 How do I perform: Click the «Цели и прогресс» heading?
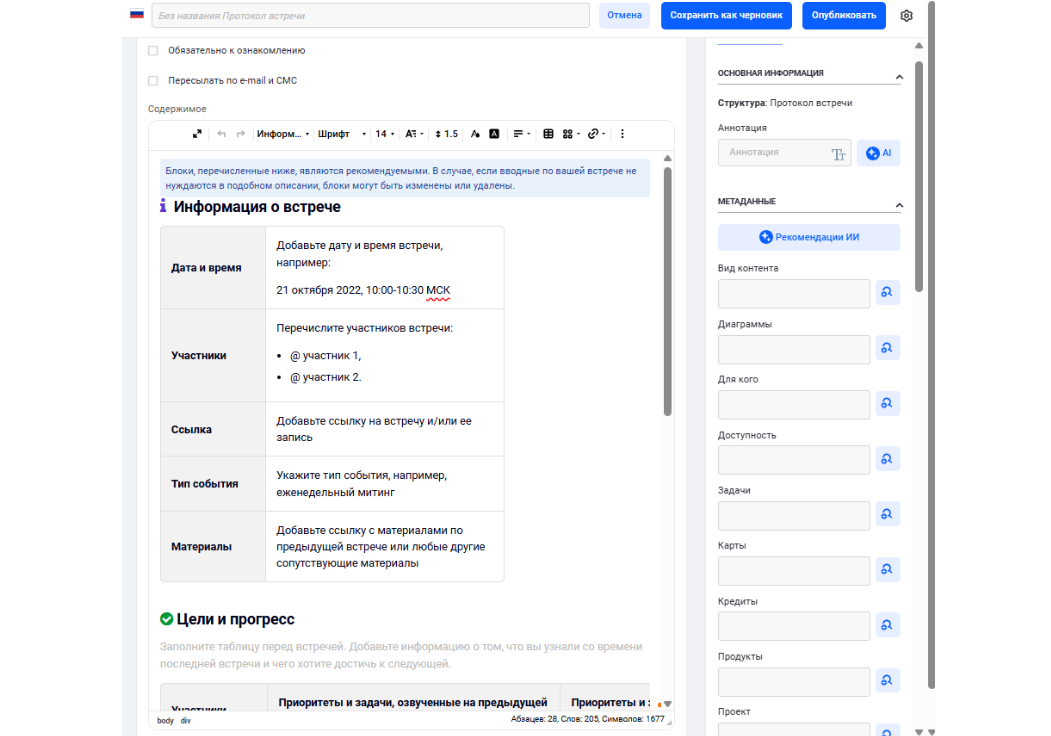click(235, 619)
